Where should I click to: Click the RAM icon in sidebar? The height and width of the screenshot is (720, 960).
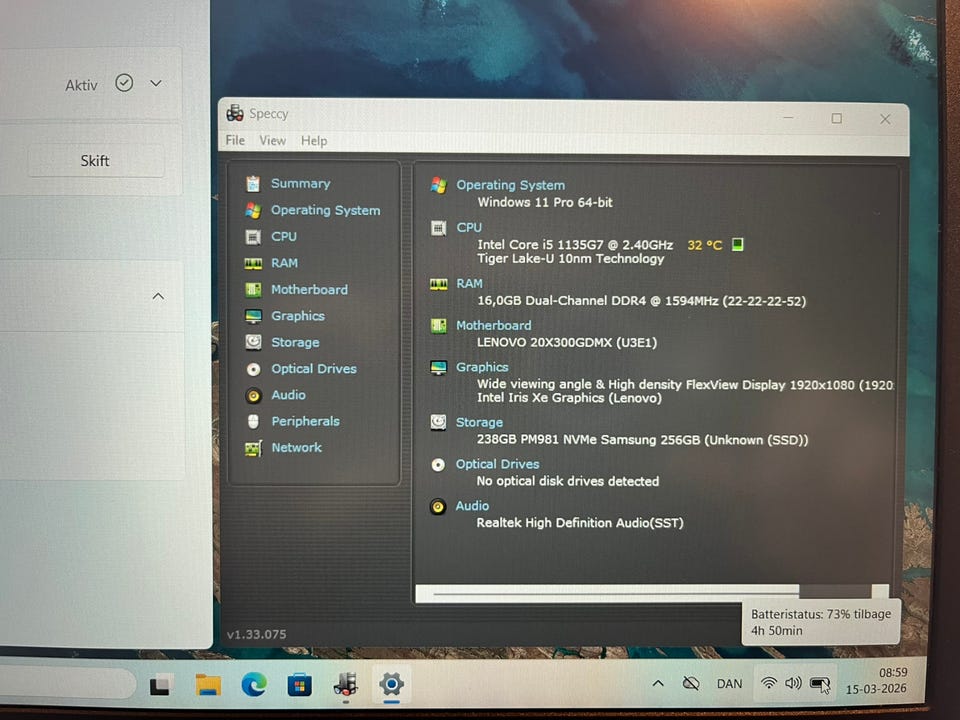click(253, 263)
